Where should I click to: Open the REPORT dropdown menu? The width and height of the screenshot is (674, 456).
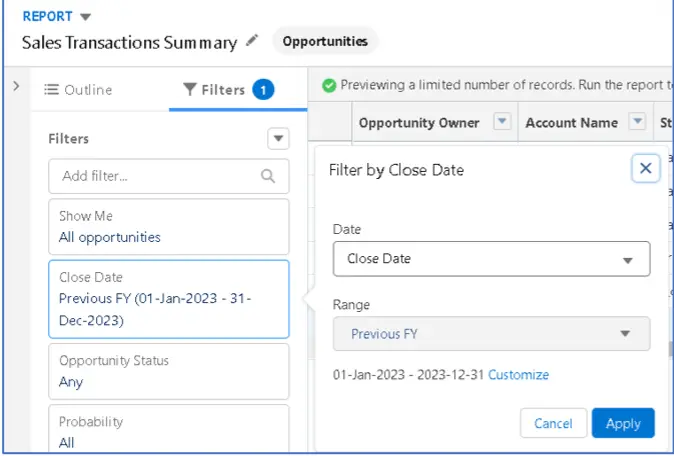point(84,16)
